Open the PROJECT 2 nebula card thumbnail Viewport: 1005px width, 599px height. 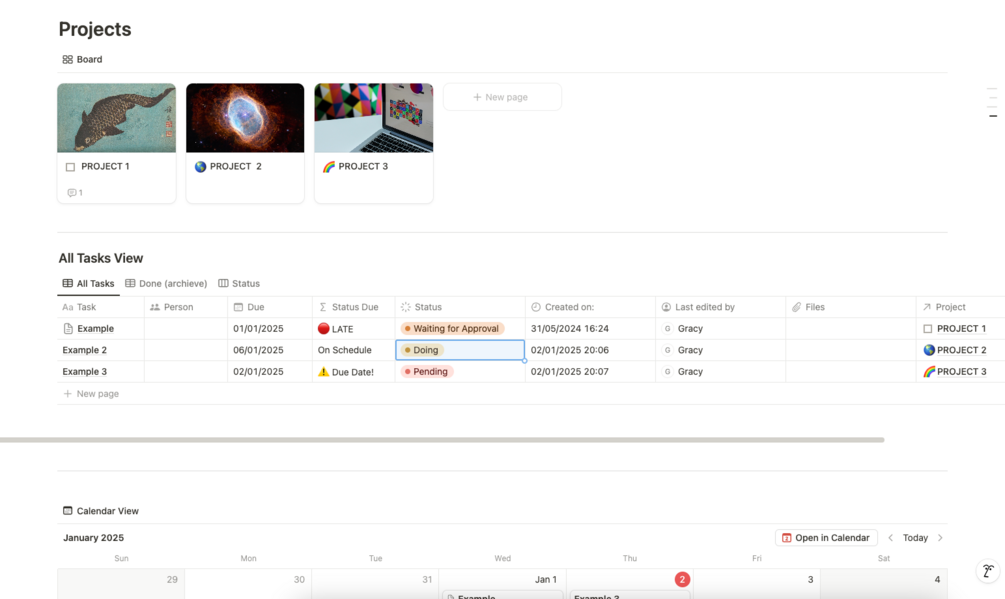pos(245,118)
